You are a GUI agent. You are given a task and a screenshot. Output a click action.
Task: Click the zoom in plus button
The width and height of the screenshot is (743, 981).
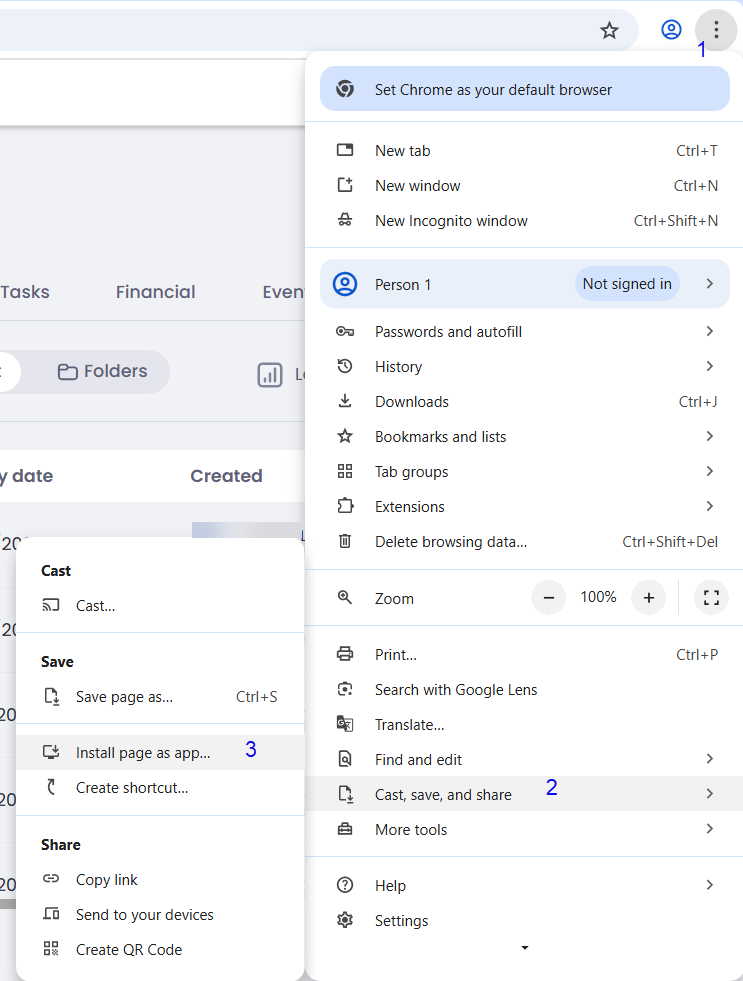(x=648, y=598)
